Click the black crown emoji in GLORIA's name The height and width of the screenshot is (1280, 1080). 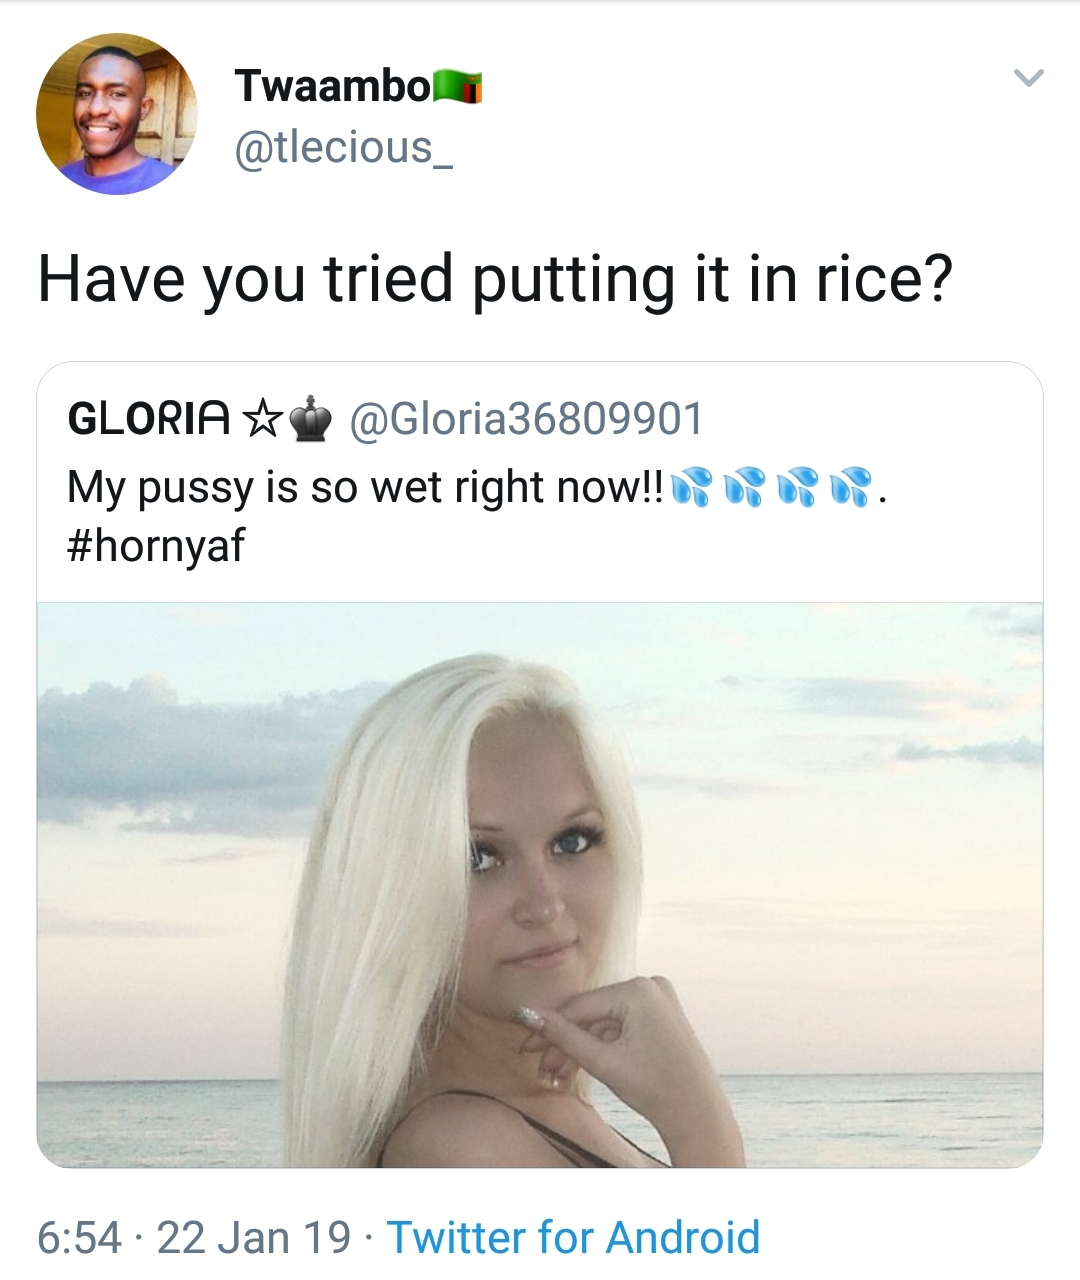(312, 420)
